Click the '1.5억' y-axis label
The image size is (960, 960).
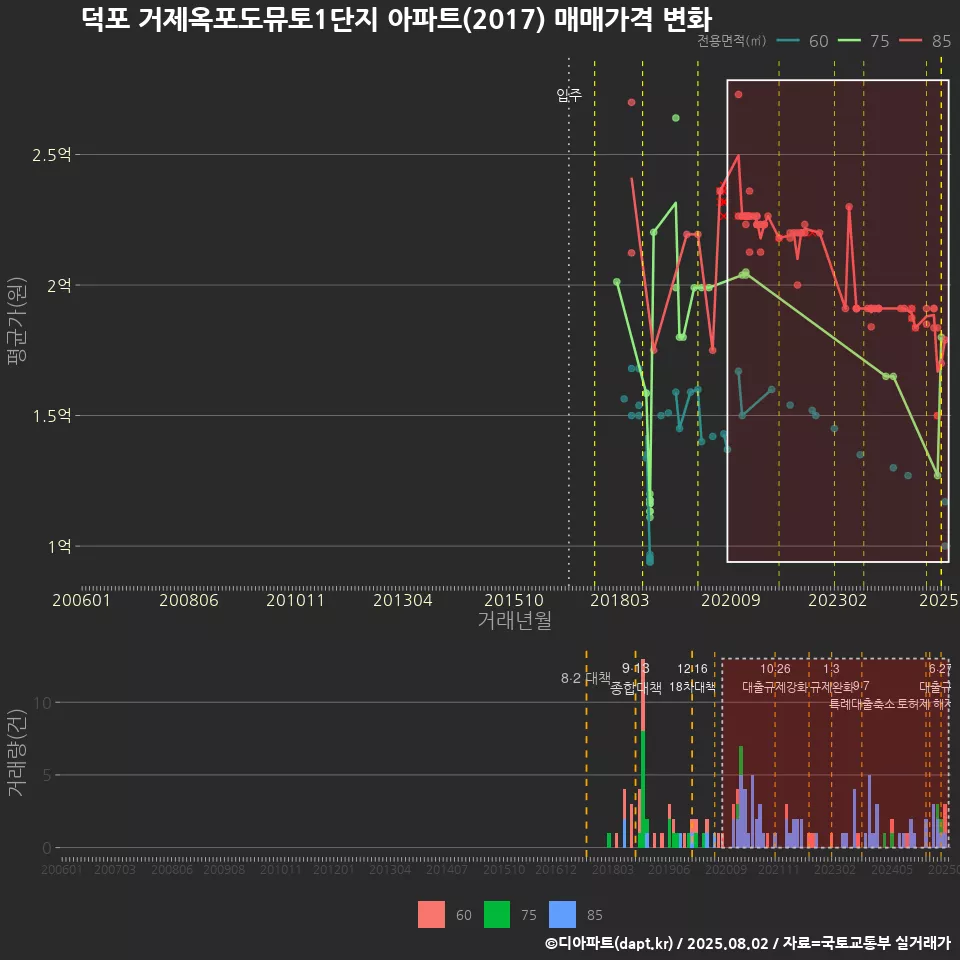click(x=52, y=416)
